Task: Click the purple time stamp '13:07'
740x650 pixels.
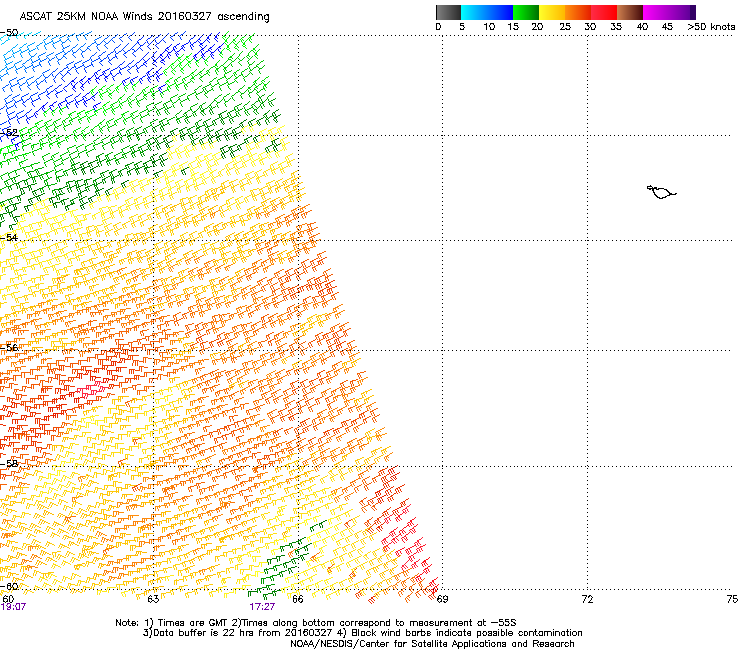Action: [13, 607]
